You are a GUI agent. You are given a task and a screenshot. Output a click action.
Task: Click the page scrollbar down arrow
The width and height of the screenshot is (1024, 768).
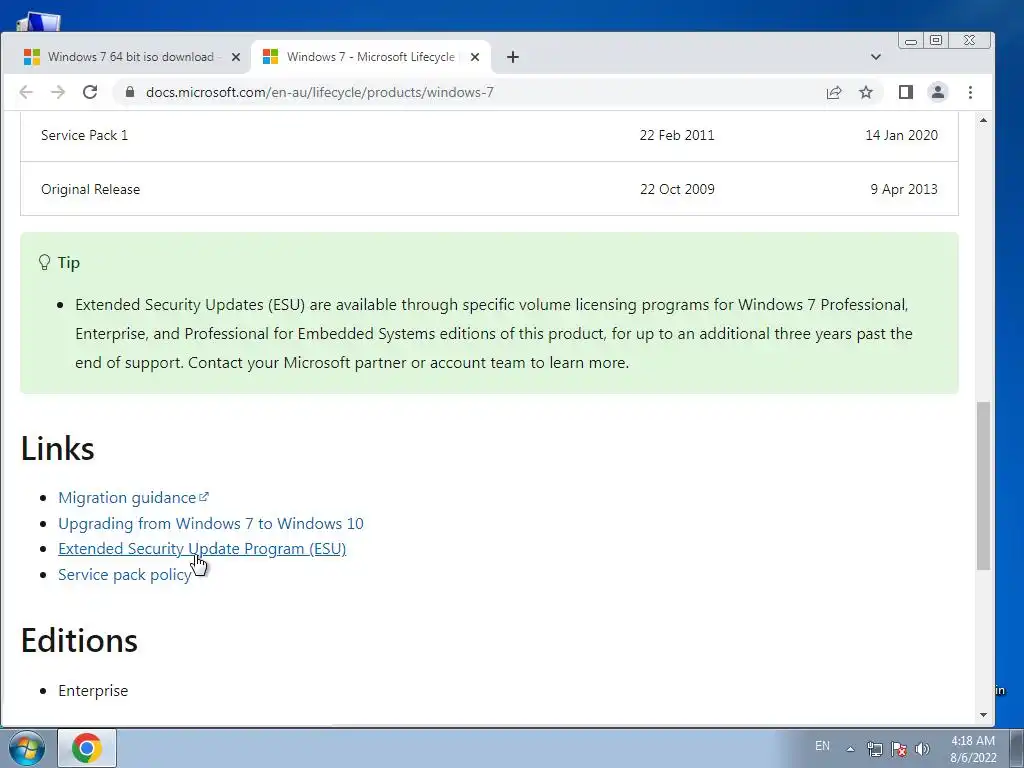pos(984,714)
